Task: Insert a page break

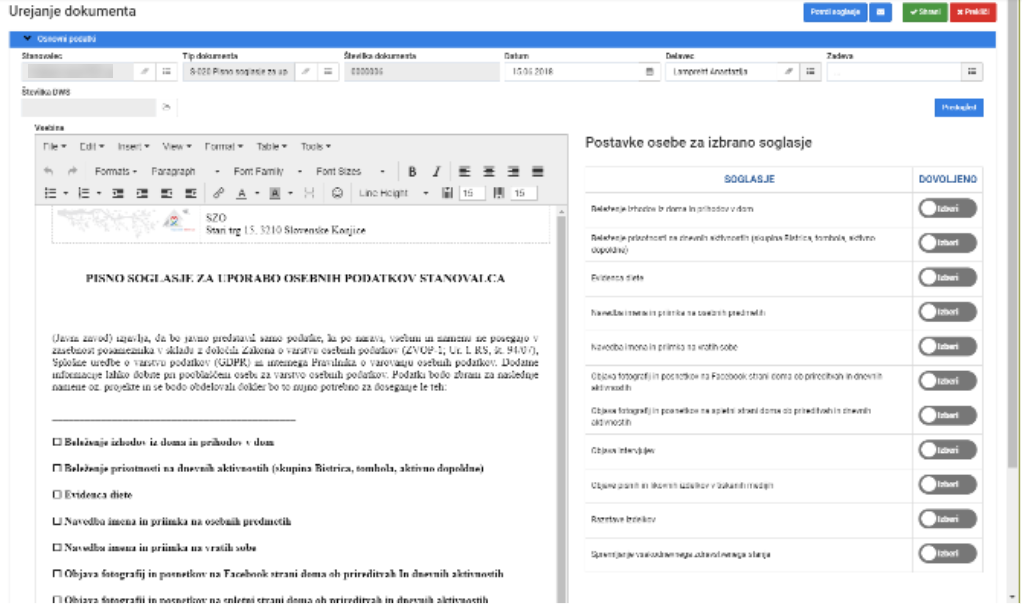Action: pyautogui.click(x=309, y=193)
